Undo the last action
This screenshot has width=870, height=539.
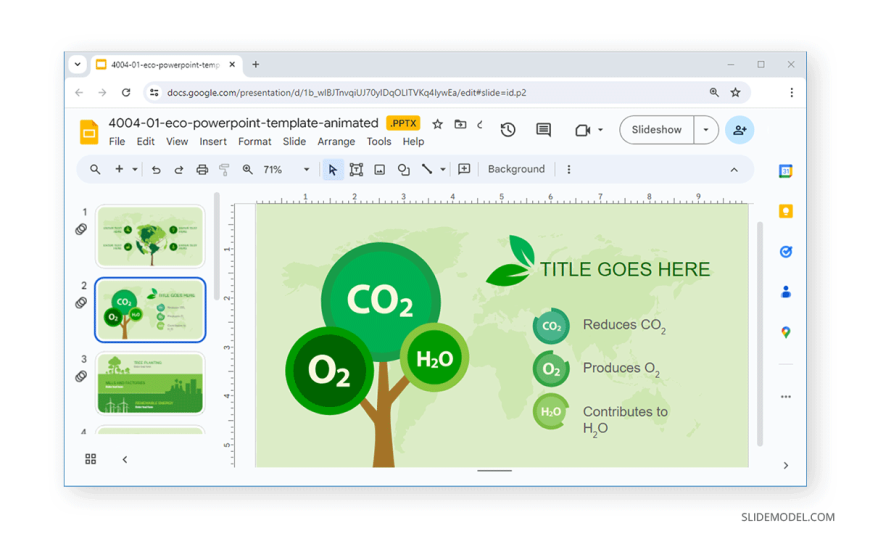click(x=156, y=170)
